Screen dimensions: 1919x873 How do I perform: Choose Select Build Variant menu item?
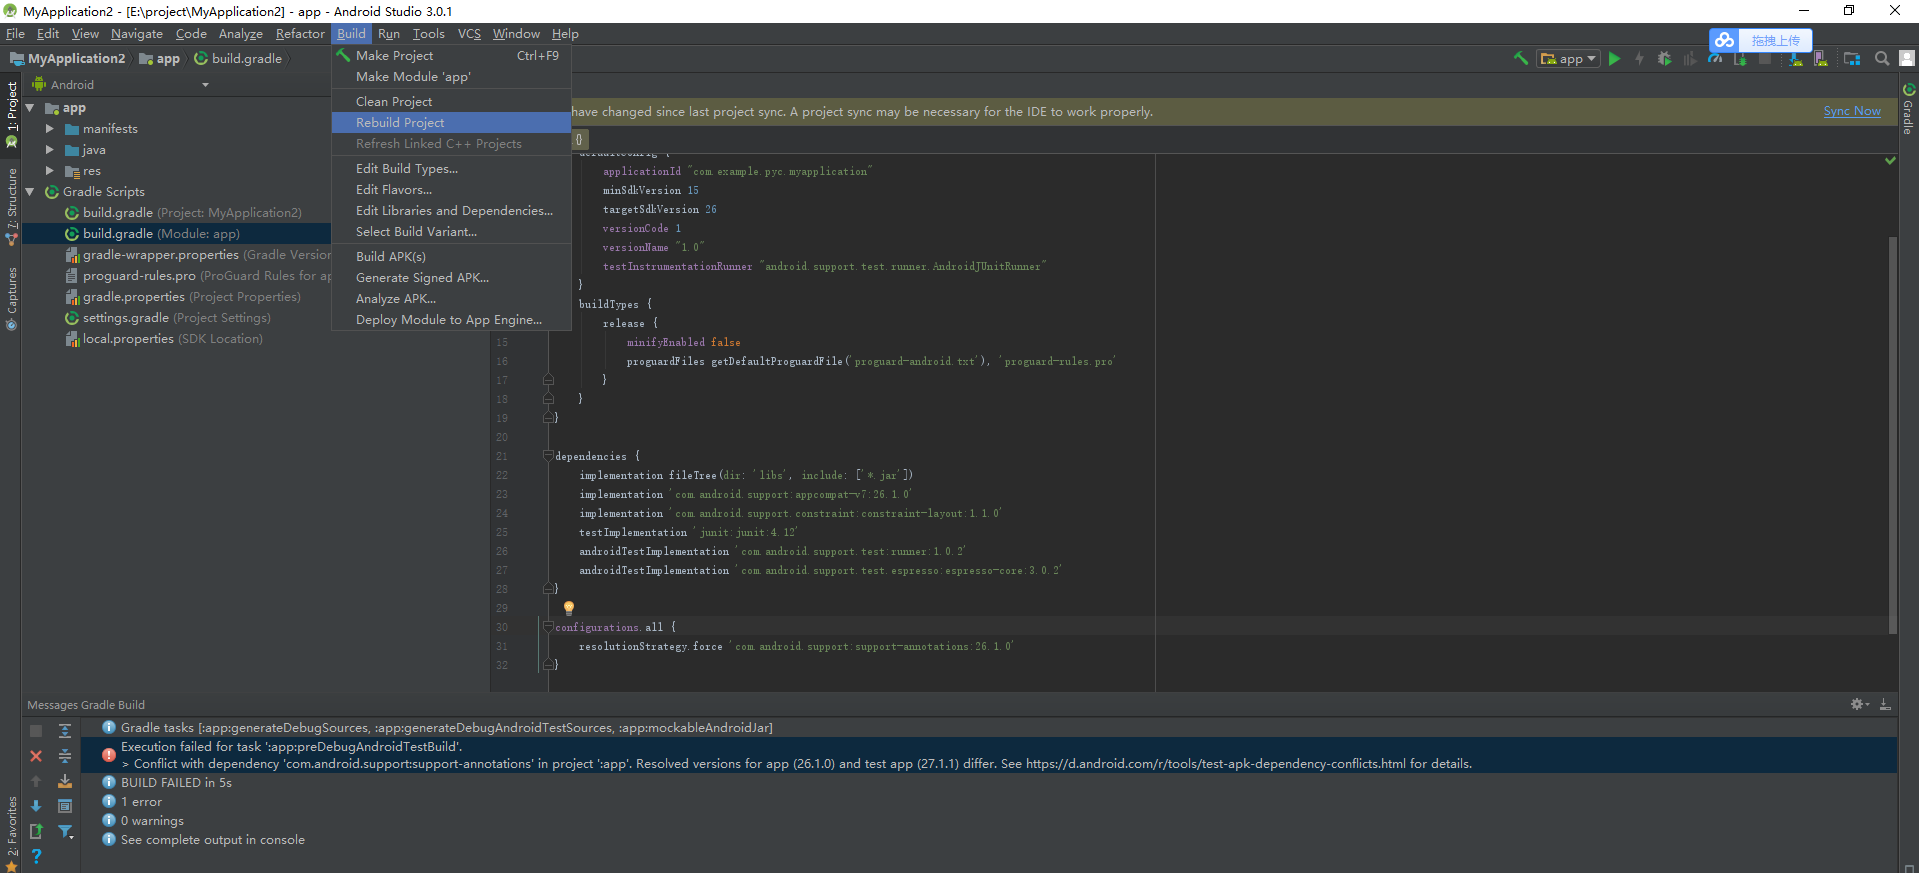point(451,232)
